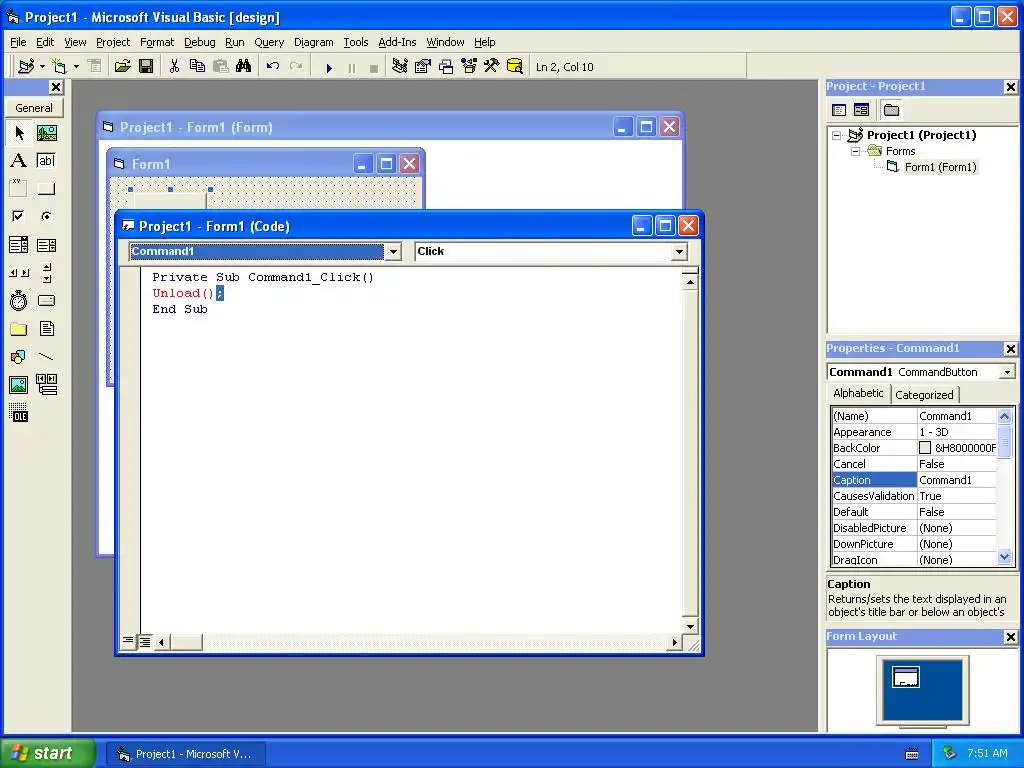The width and height of the screenshot is (1024, 768).
Task: Select the CheckBox control in toolbox
Action: coord(19,216)
